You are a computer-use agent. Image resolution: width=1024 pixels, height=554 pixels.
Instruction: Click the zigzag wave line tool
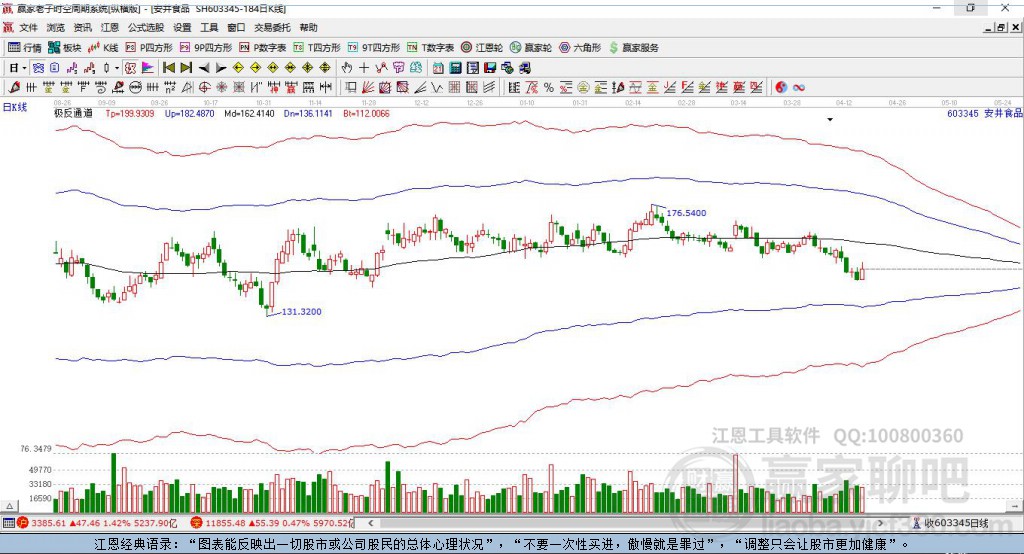point(437,88)
